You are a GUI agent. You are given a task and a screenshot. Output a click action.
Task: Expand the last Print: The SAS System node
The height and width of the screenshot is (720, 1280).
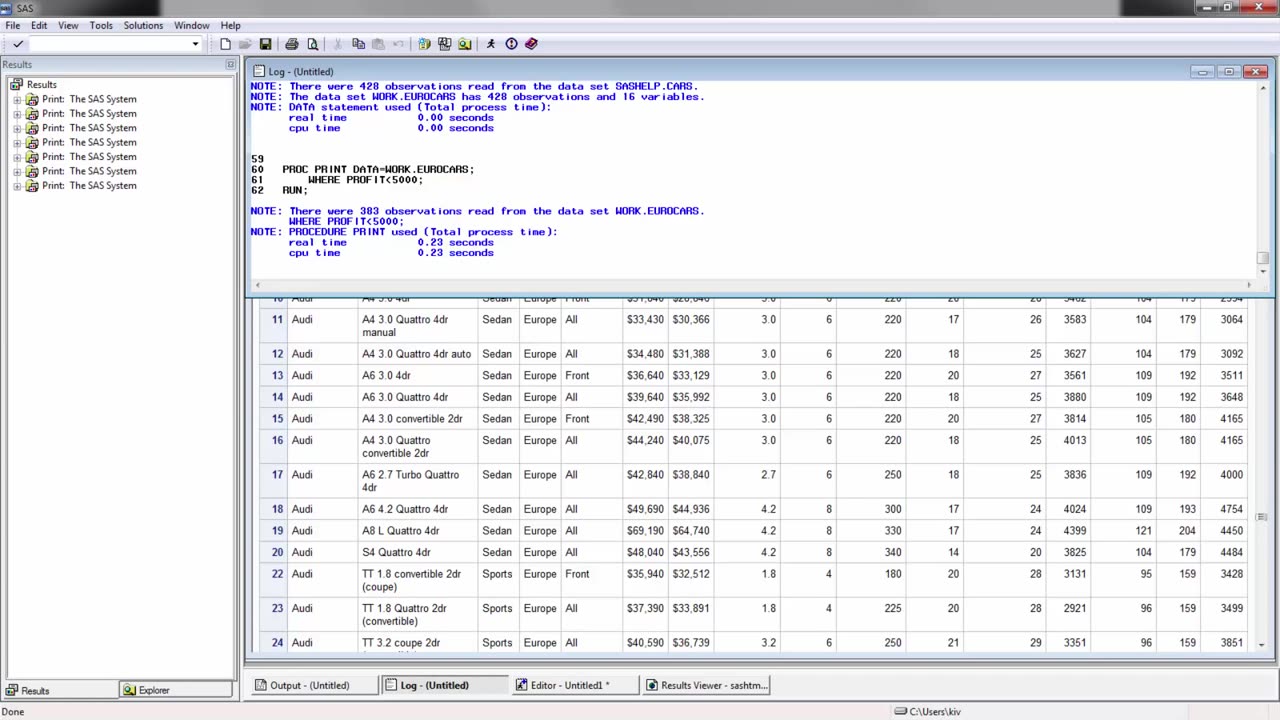[17, 186]
